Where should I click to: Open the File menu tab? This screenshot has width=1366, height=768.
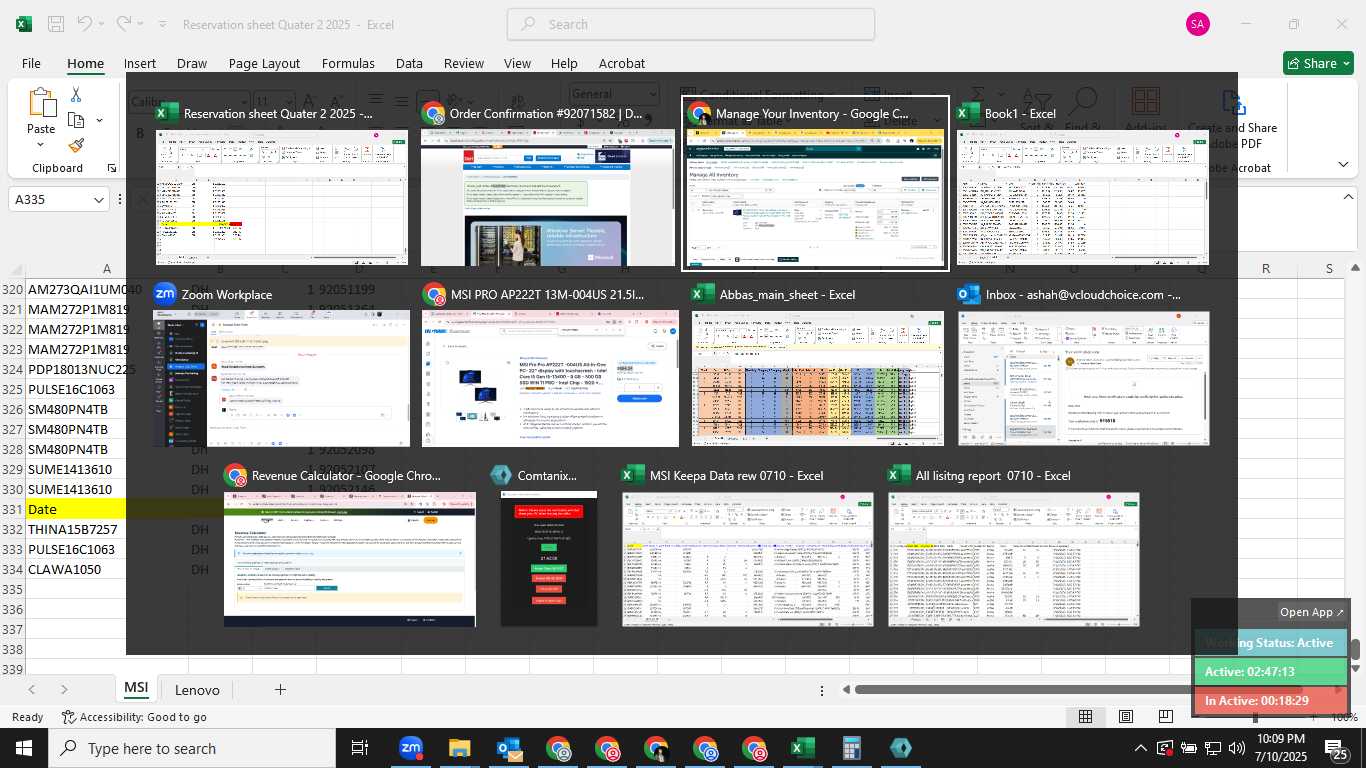pyautogui.click(x=31, y=63)
